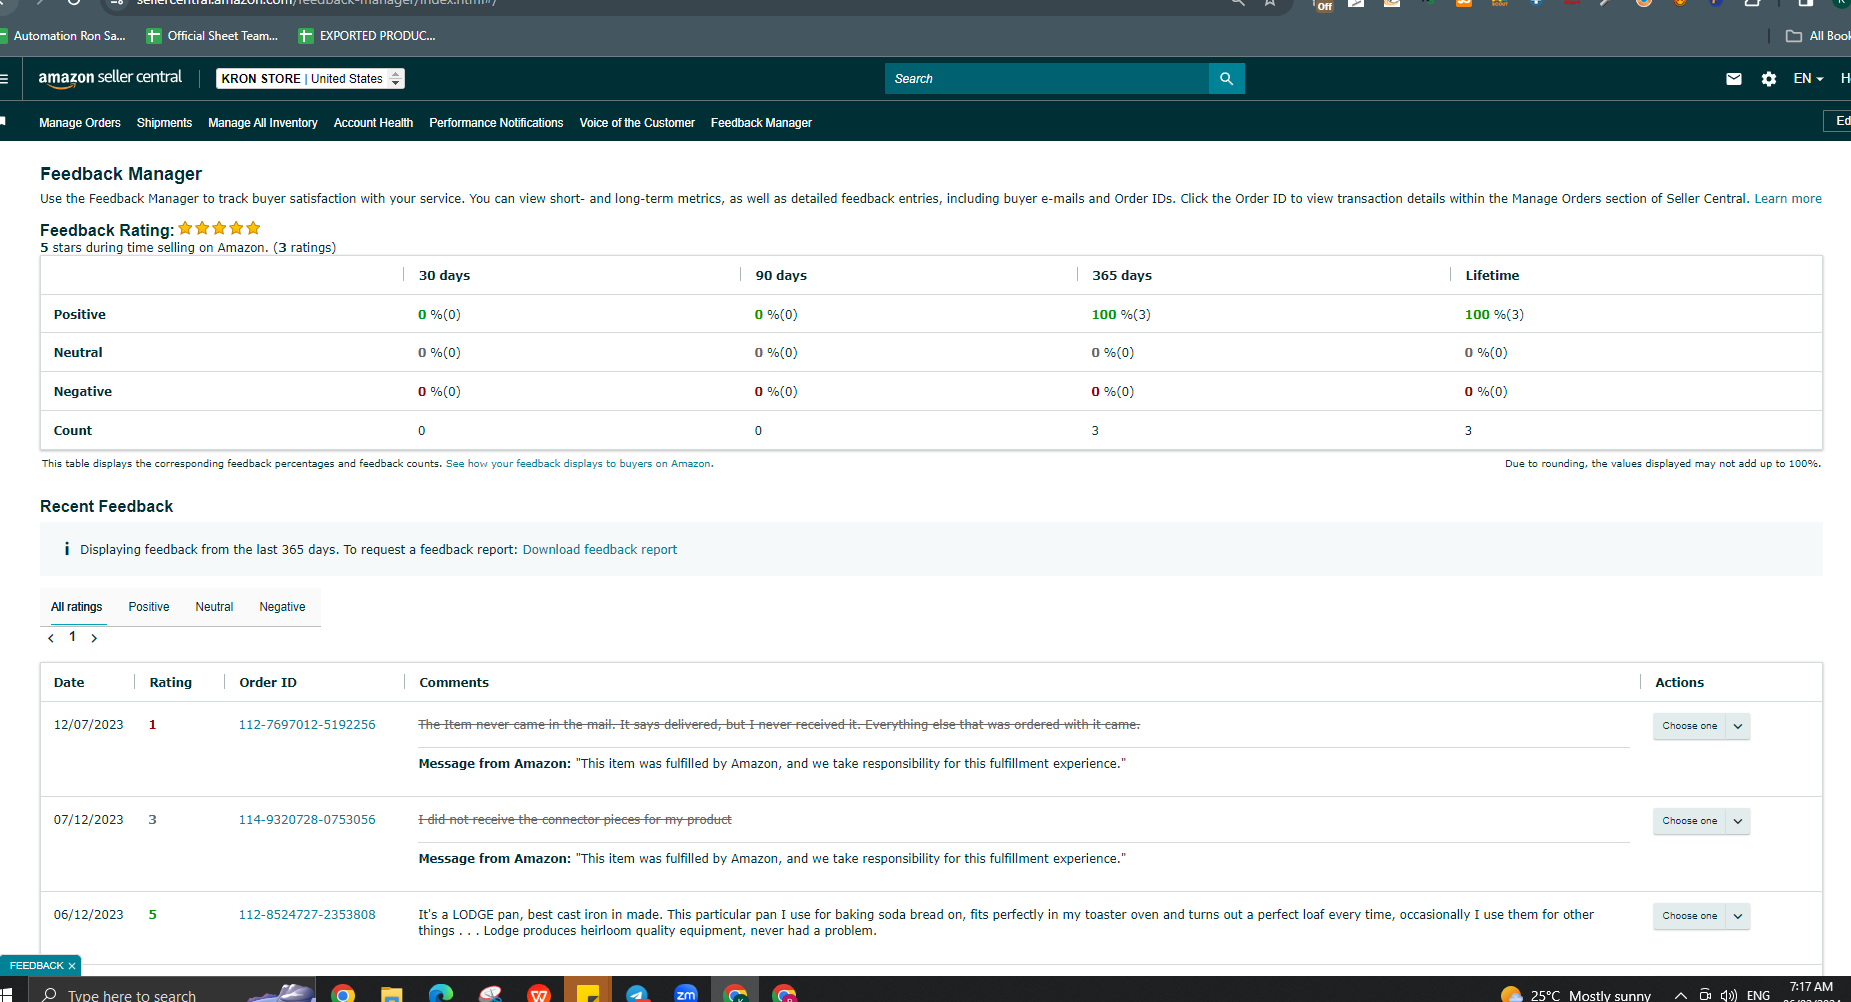Go to previous feedback page arrow
Screen dimensions: 1851x1002
pyautogui.click(x=51, y=638)
